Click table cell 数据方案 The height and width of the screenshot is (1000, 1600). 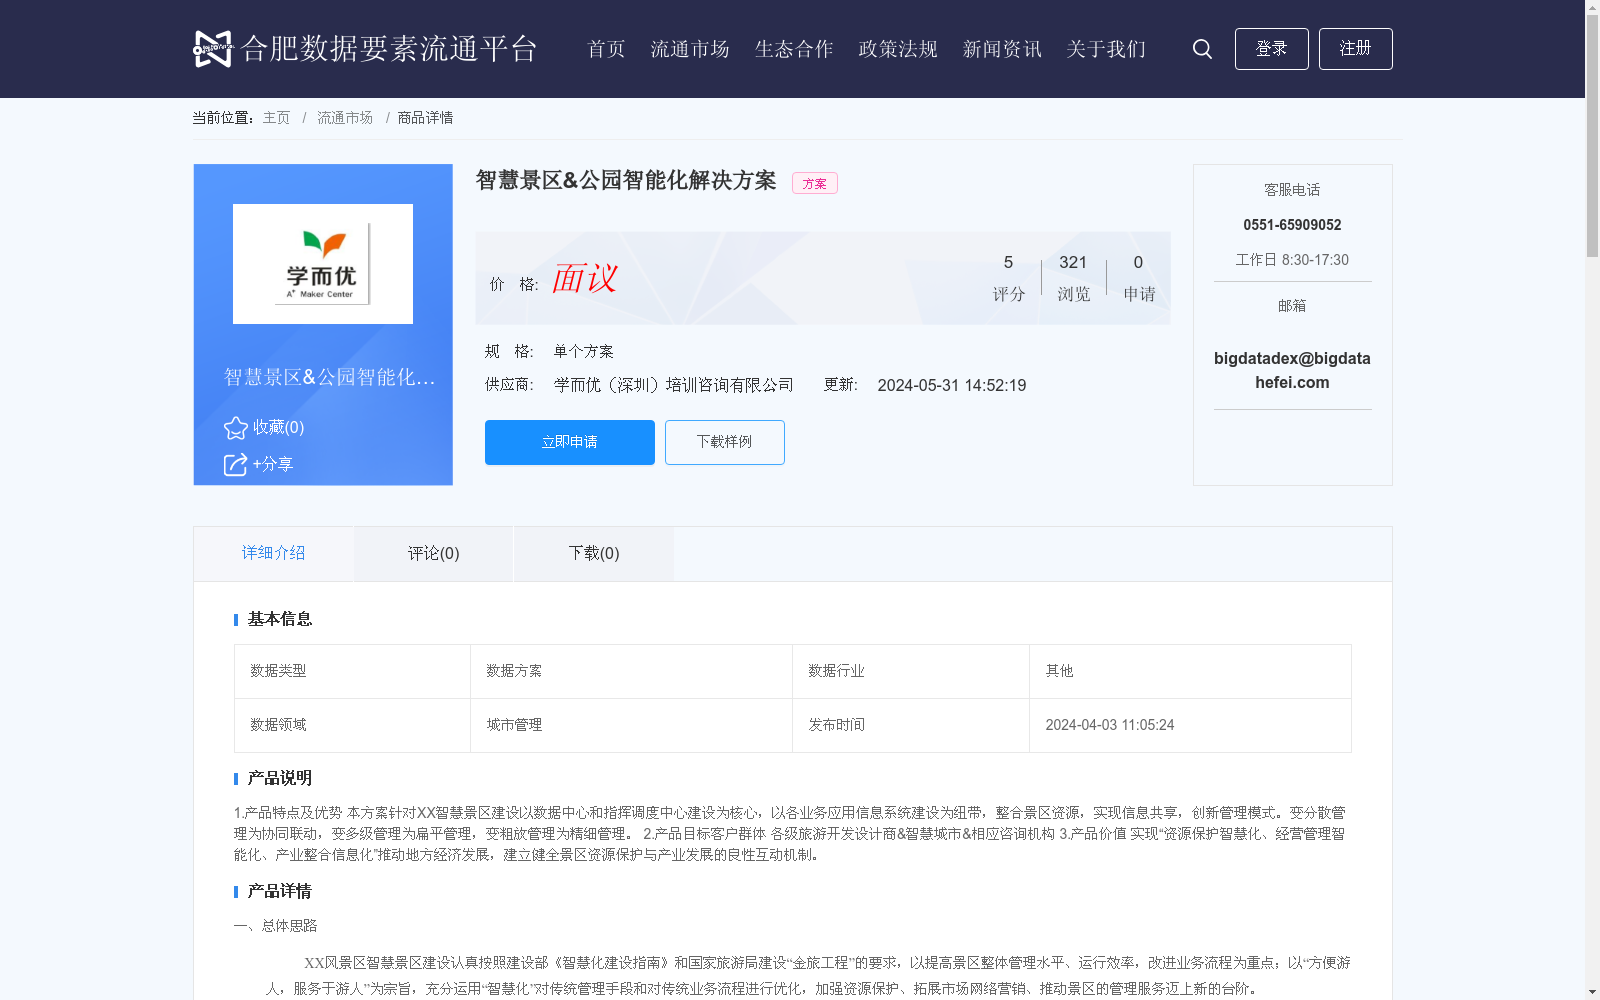click(x=631, y=671)
